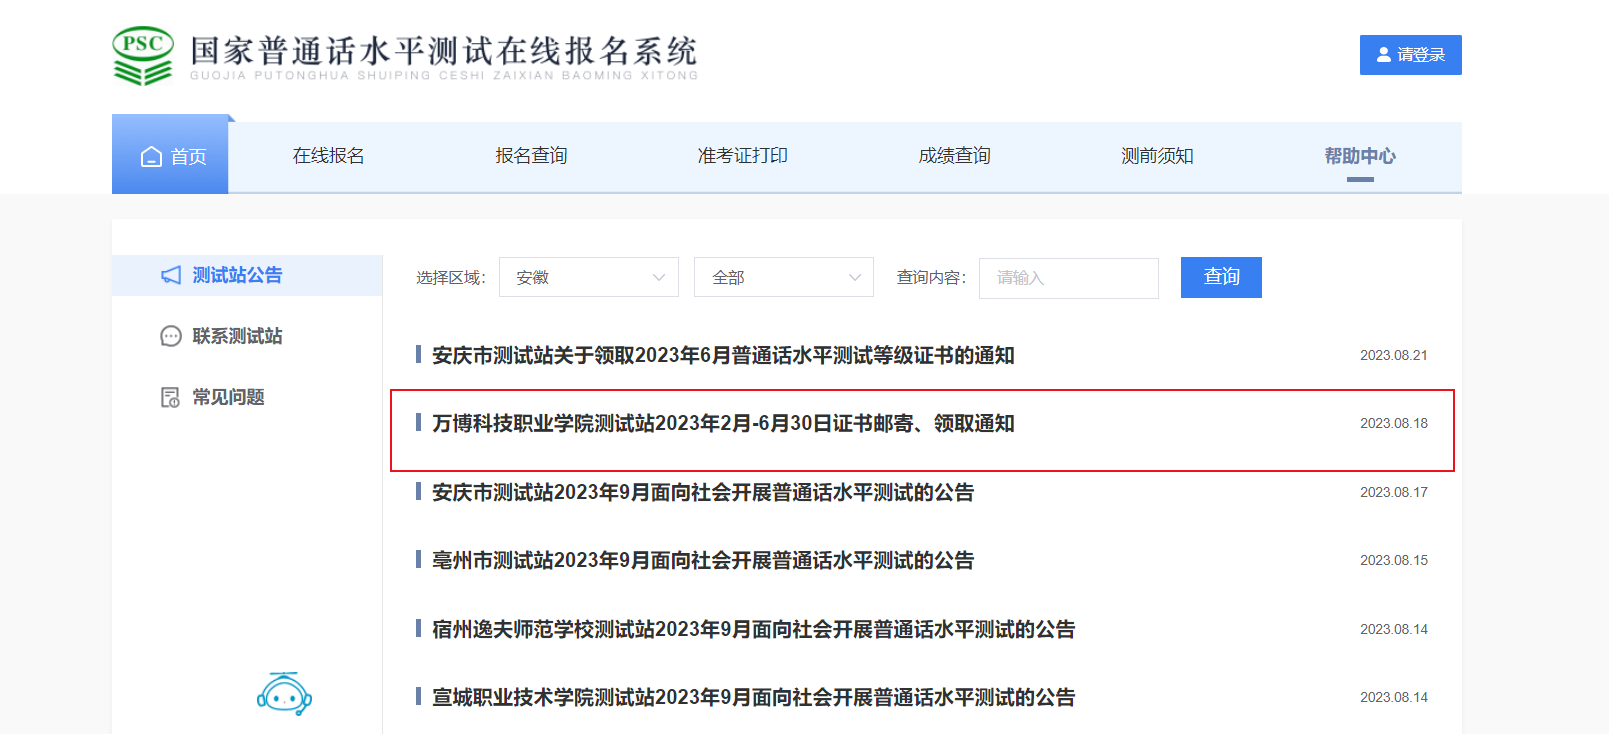Click the date 2023.08.21
Viewport: 1609px width, 734px height.
pyautogui.click(x=1394, y=355)
